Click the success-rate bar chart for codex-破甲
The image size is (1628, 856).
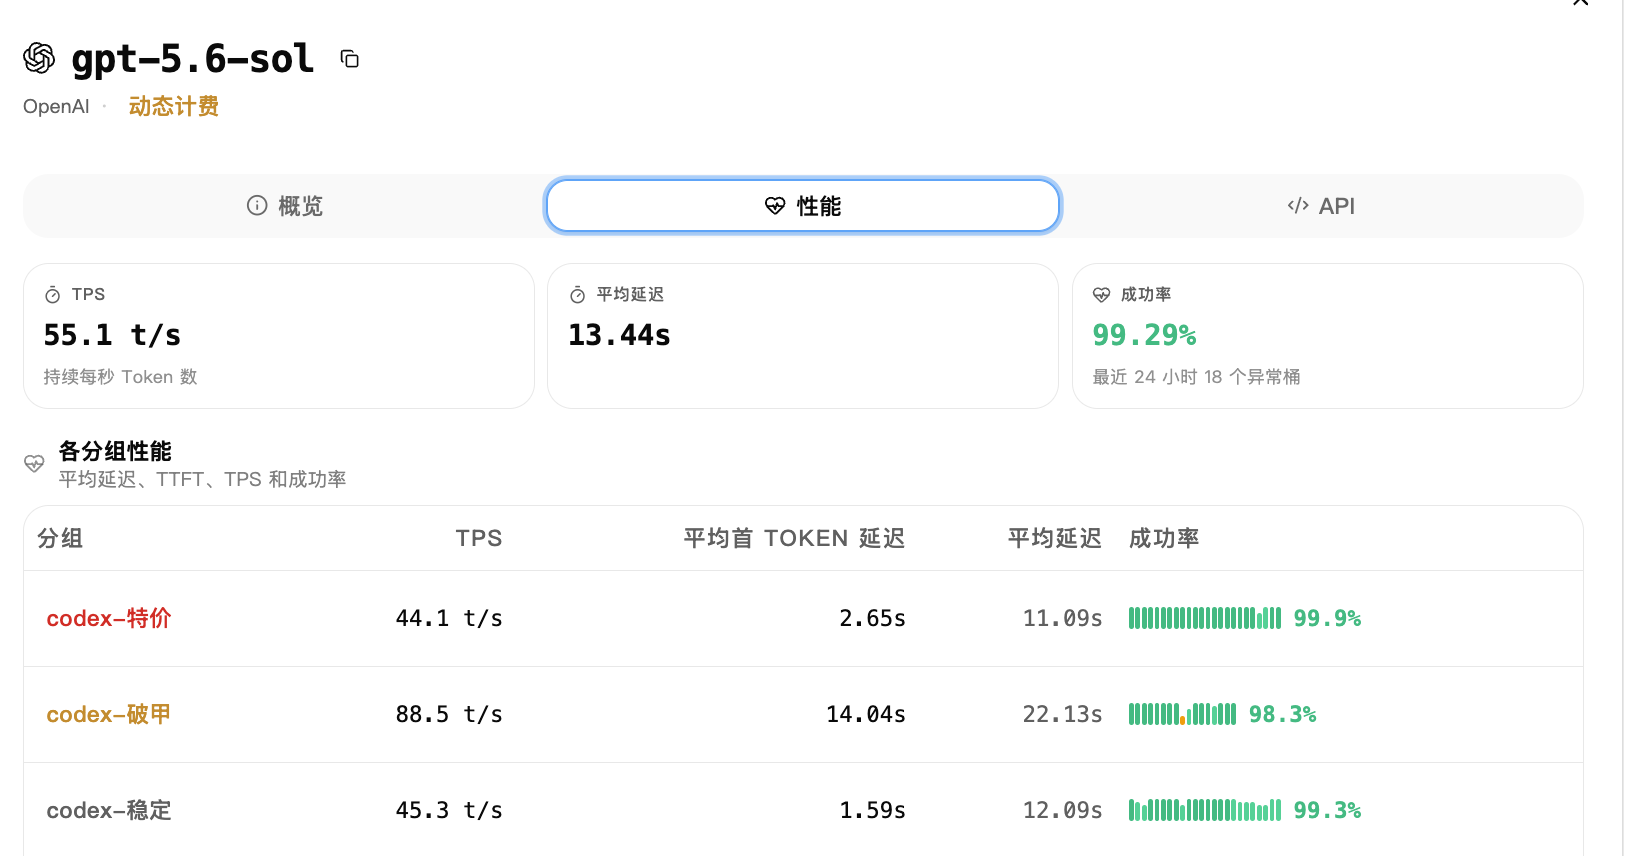pyautogui.click(x=1182, y=714)
